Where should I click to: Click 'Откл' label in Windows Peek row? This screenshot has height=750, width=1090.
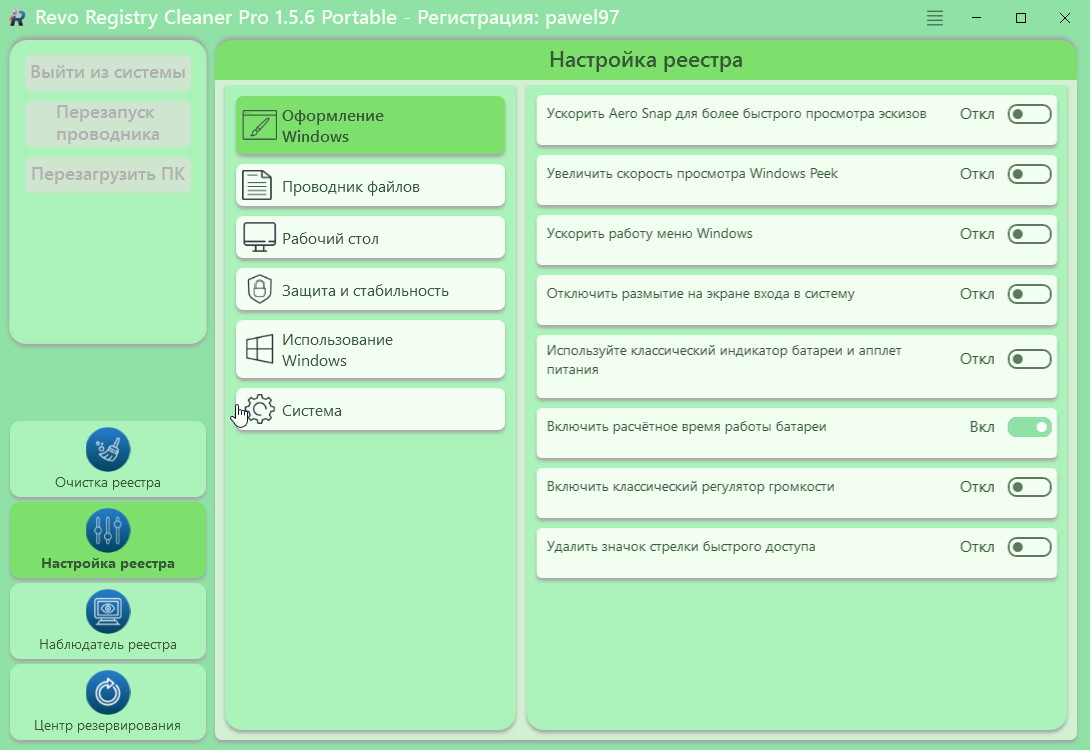click(x=977, y=174)
